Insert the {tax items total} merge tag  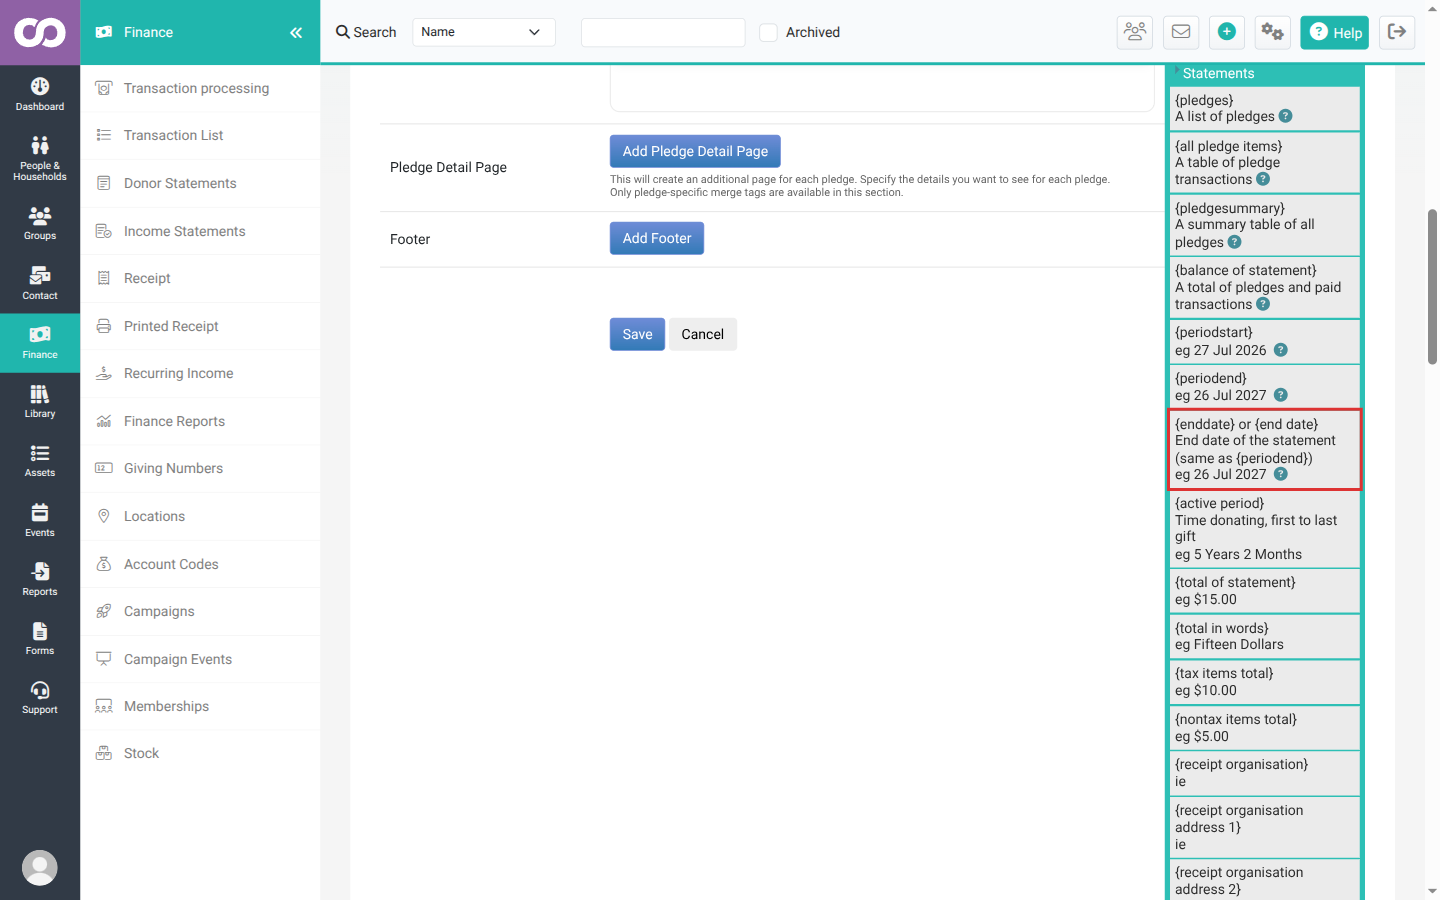[1265, 682]
